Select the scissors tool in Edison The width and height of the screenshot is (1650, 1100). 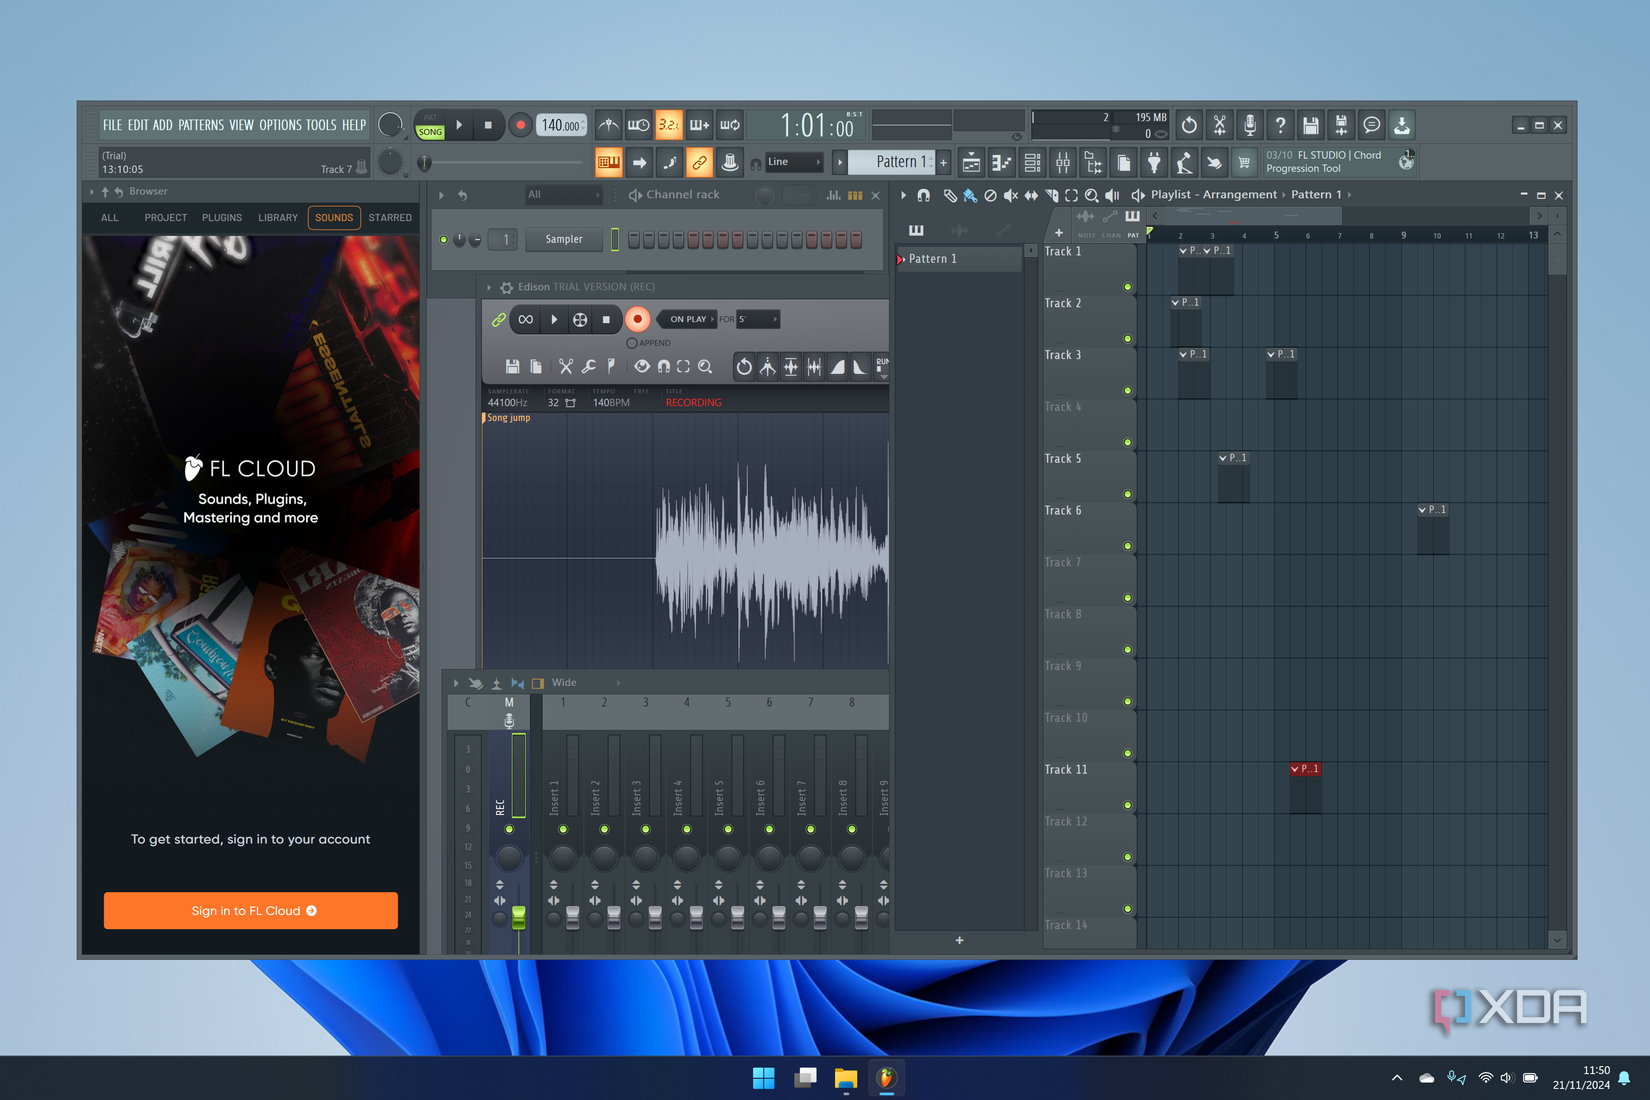click(566, 367)
